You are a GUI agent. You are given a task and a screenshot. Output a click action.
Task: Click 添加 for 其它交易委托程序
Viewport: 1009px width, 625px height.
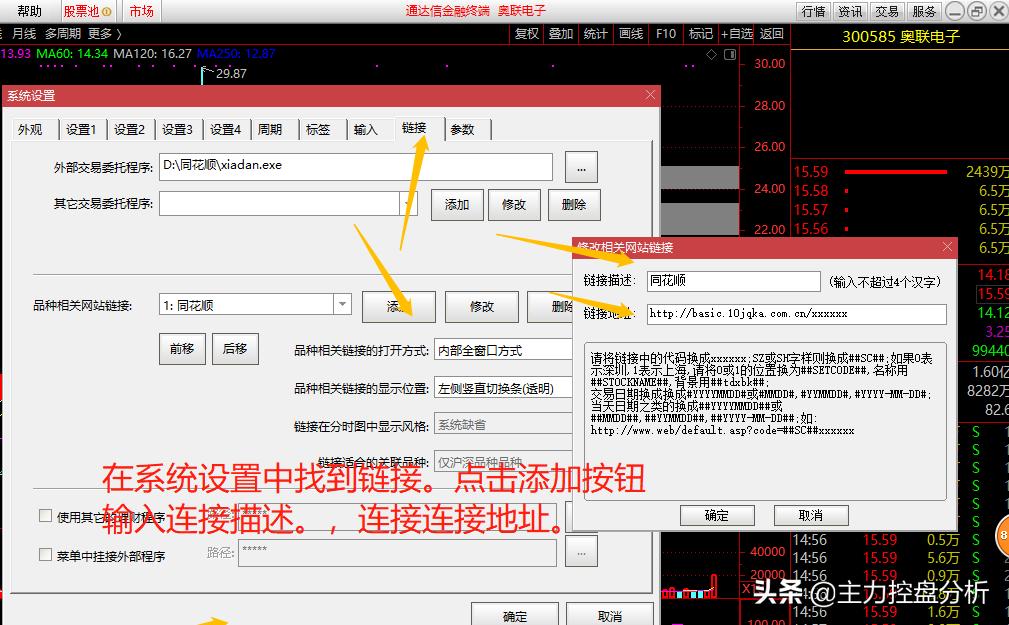point(457,205)
